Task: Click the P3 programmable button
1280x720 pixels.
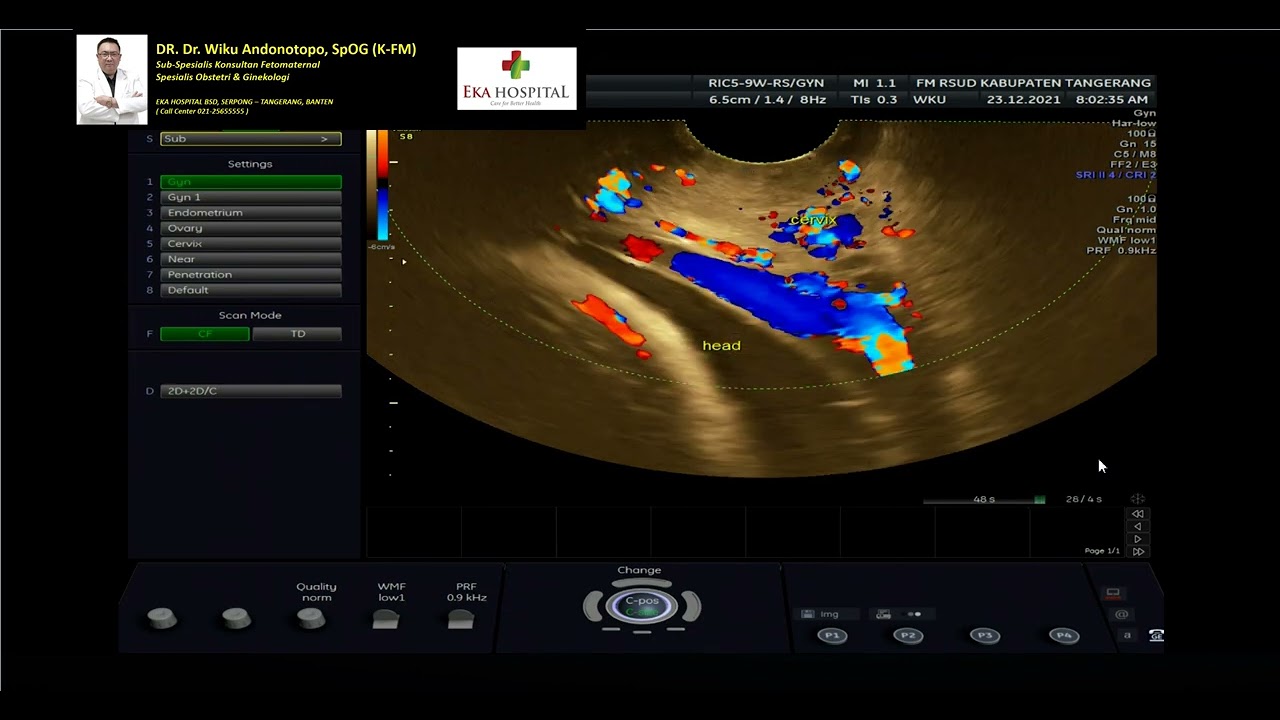Action: (x=985, y=636)
